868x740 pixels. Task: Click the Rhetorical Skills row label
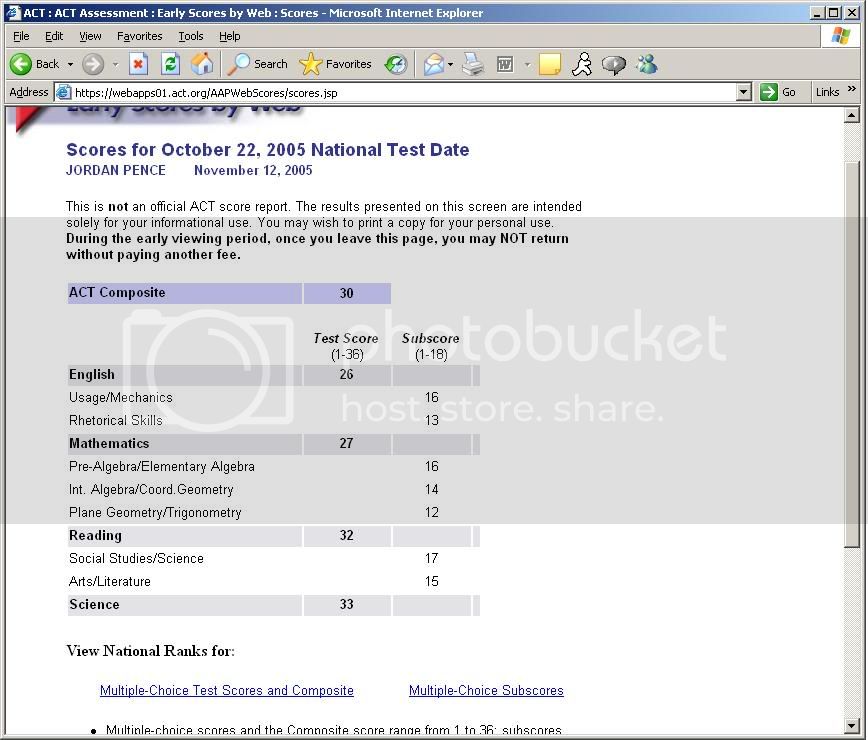pos(116,420)
